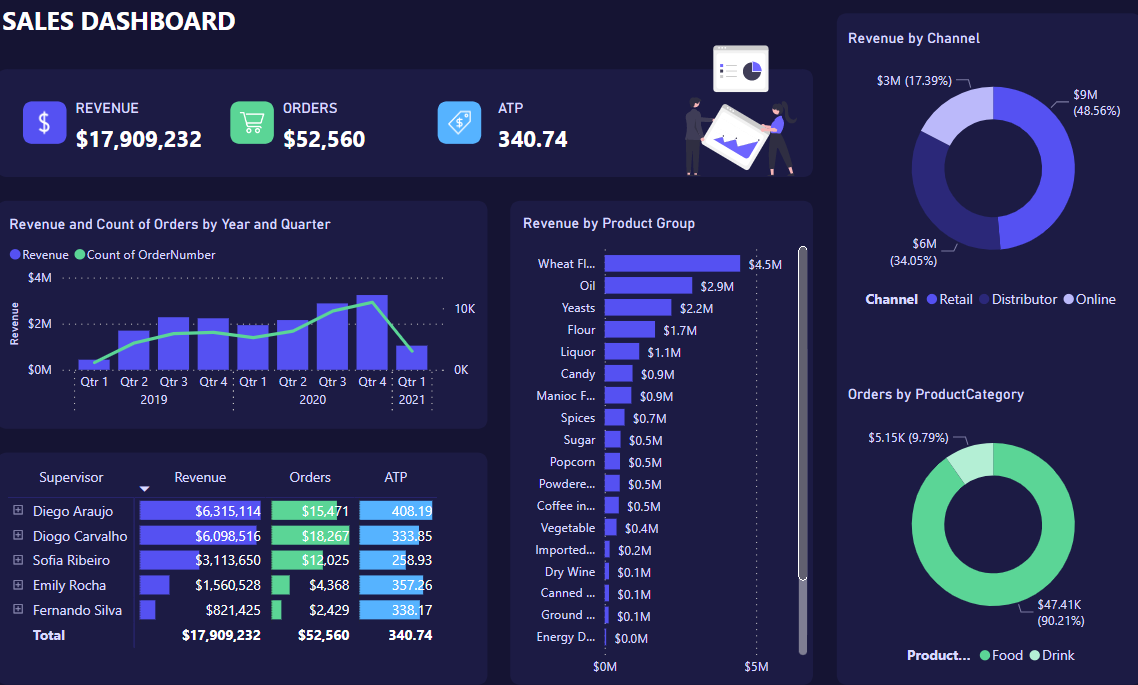Sort table by Supervisor column header
Image resolution: width=1138 pixels, height=685 pixels.
pos(71,478)
